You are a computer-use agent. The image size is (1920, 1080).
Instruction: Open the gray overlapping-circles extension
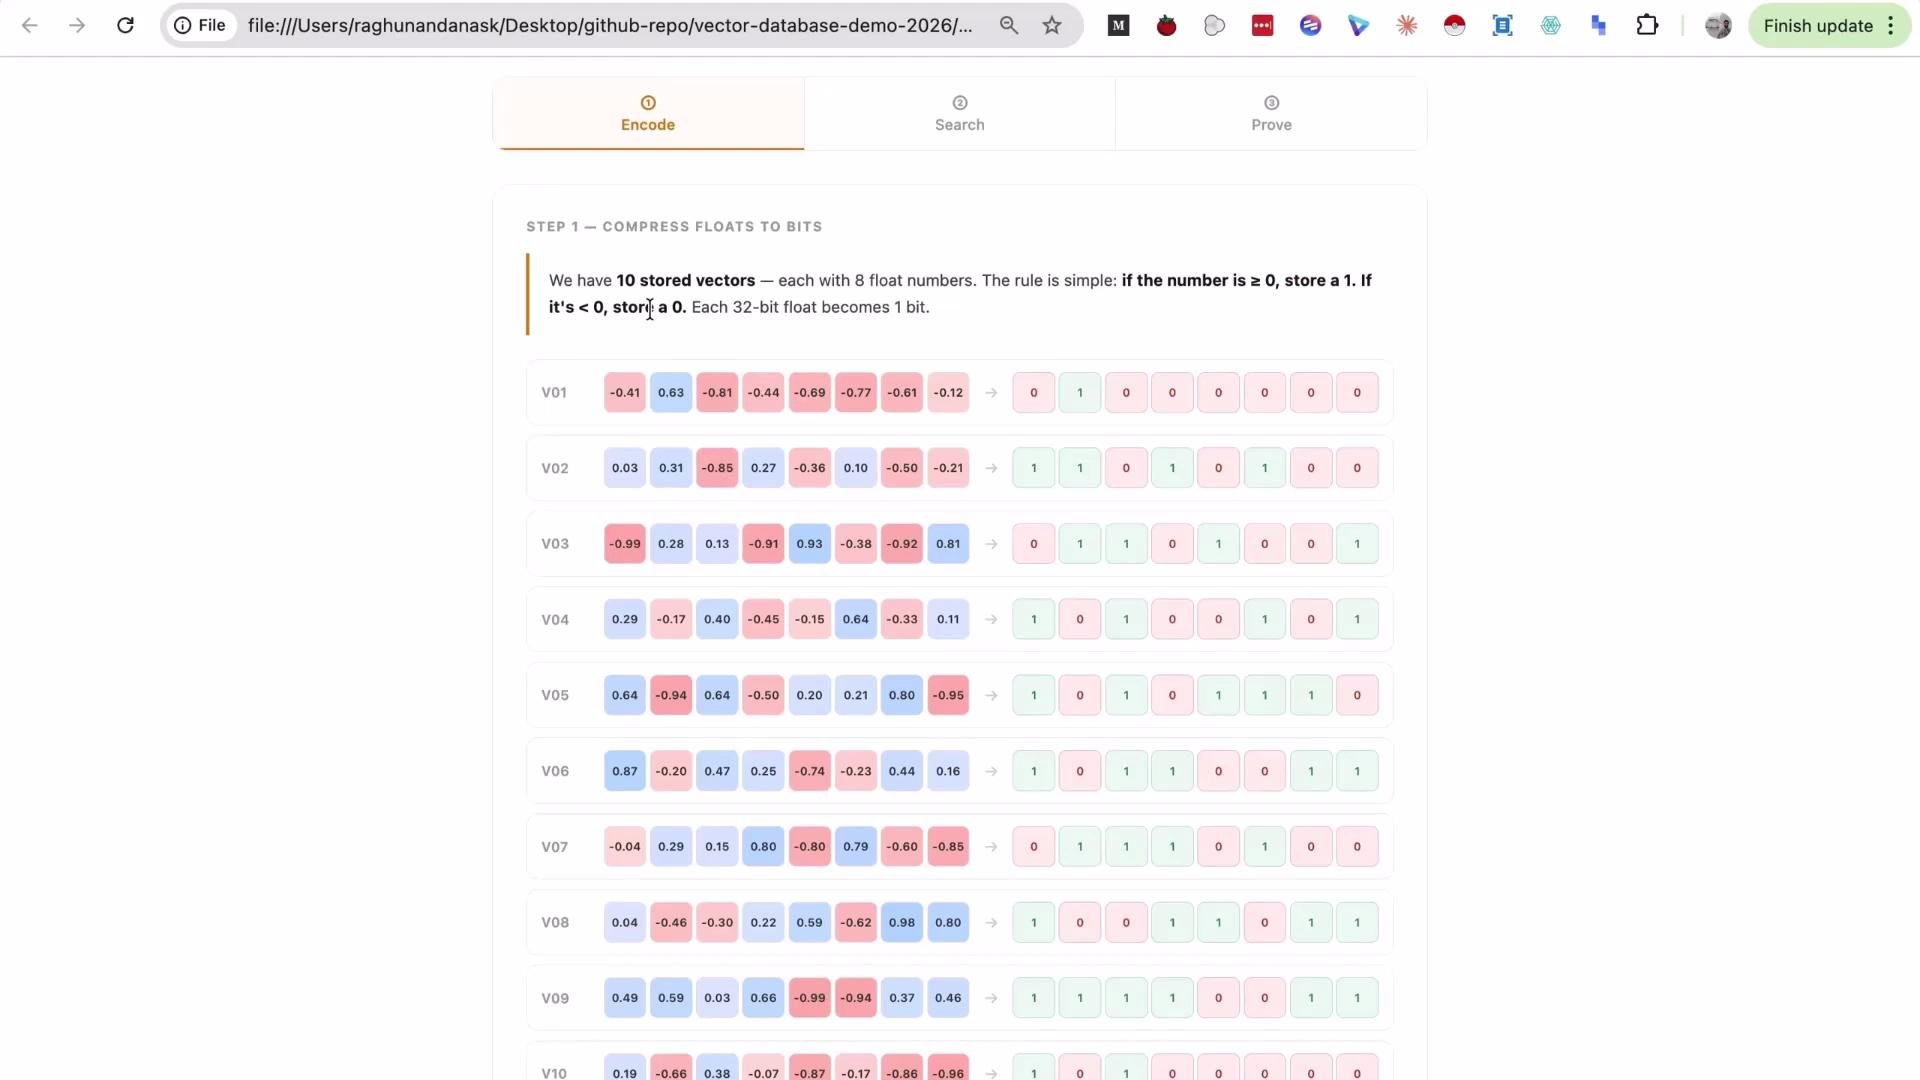click(1215, 26)
